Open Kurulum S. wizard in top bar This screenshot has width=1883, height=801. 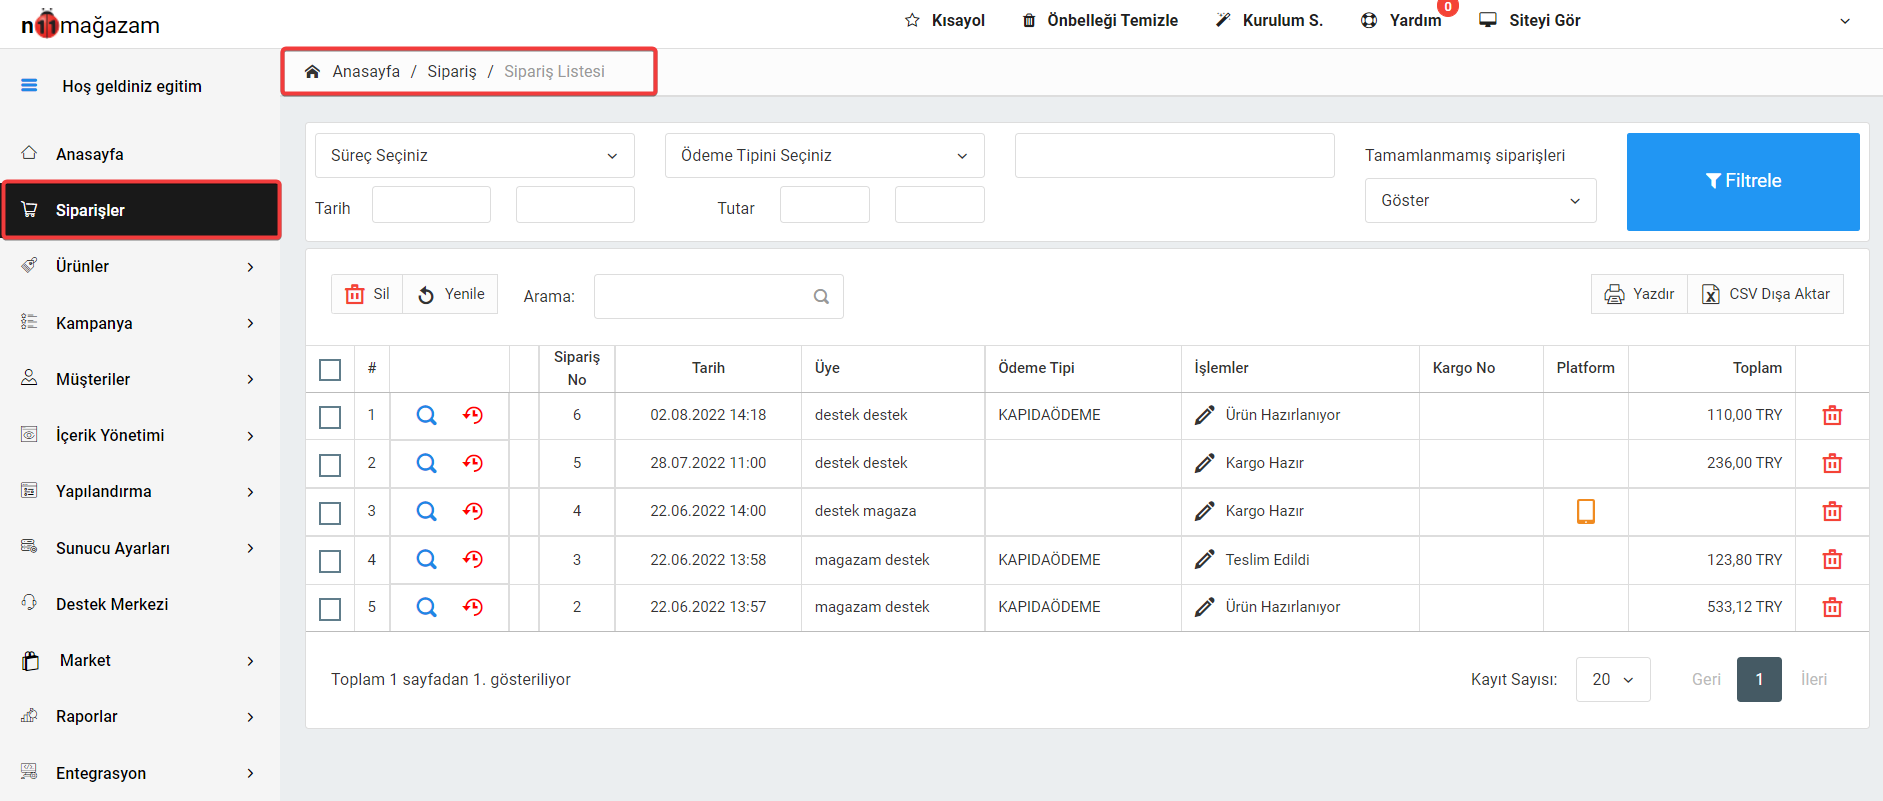click(1269, 20)
